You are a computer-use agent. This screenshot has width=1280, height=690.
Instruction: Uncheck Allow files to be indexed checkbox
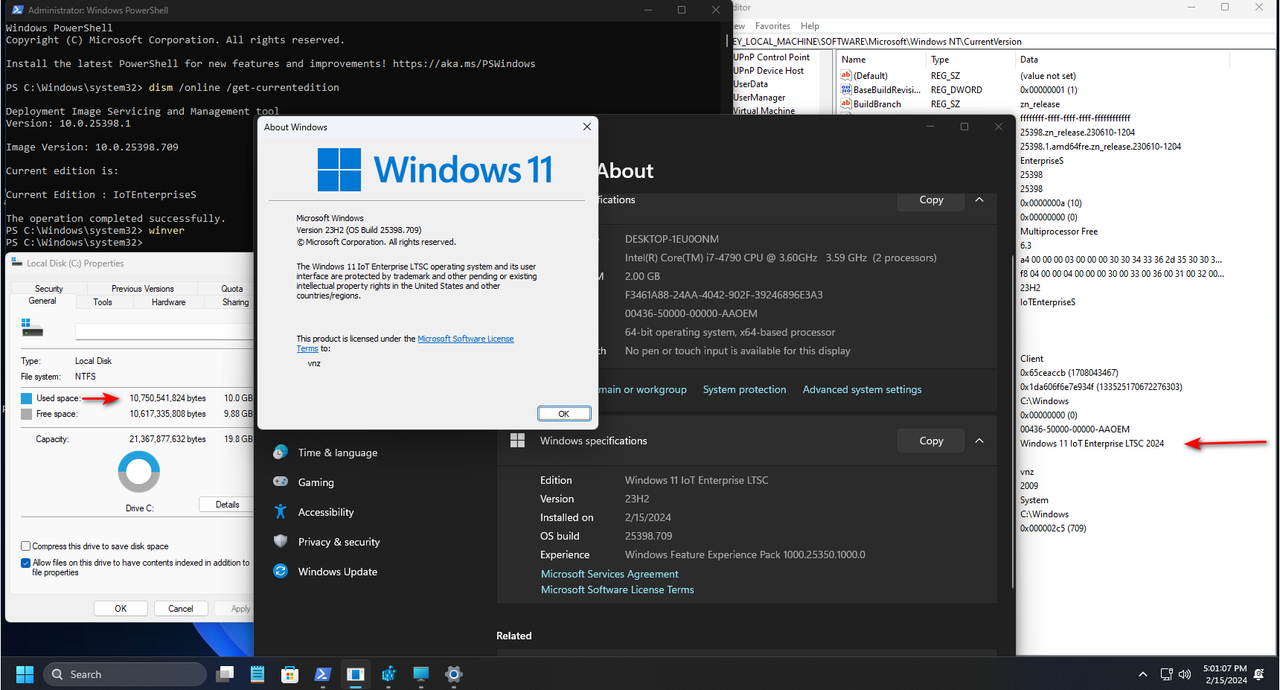pyautogui.click(x=26, y=562)
